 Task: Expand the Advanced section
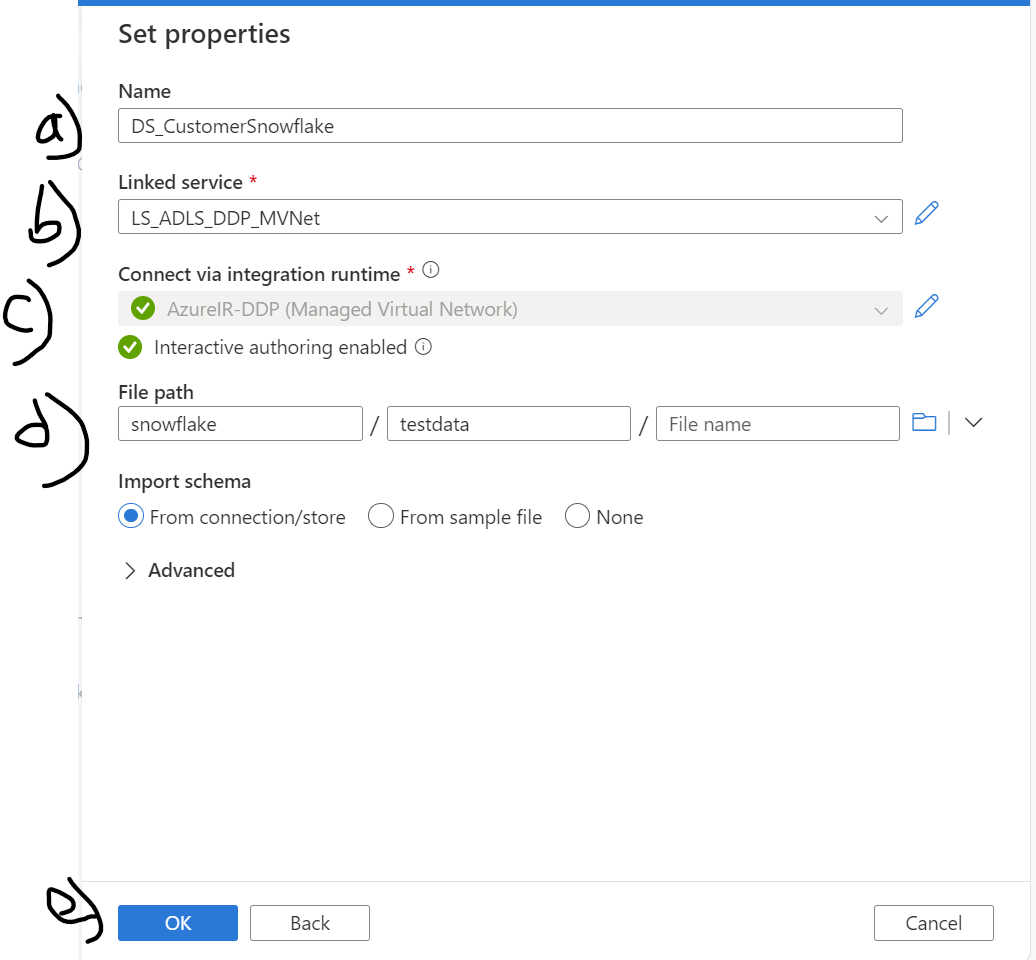pyautogui.click(x=130, y=571)
